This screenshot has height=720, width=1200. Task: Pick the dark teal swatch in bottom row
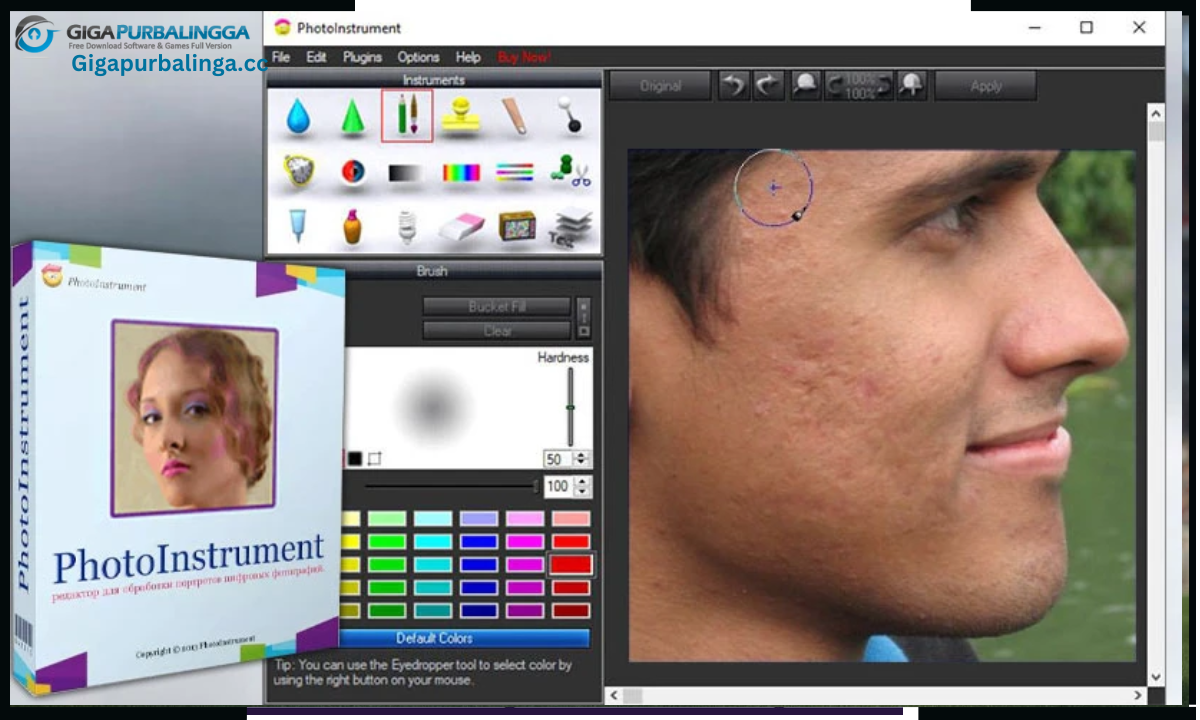(433, 610)
